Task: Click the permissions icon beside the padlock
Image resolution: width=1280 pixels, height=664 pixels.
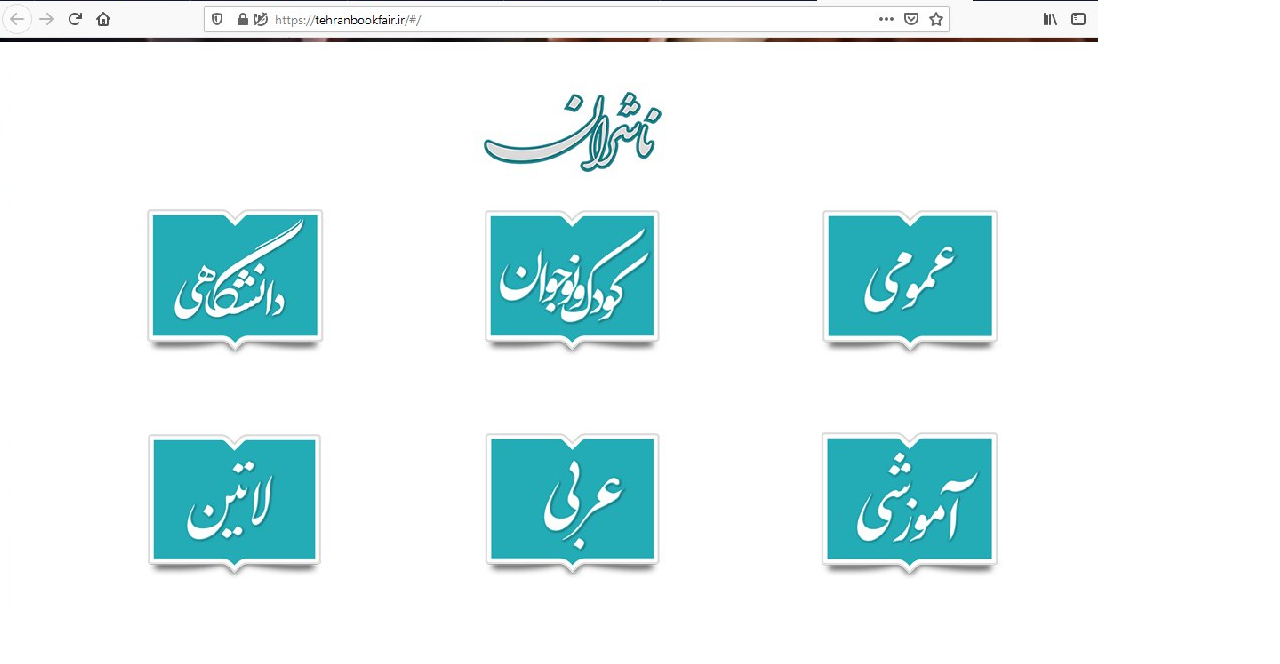Action: 261,19
